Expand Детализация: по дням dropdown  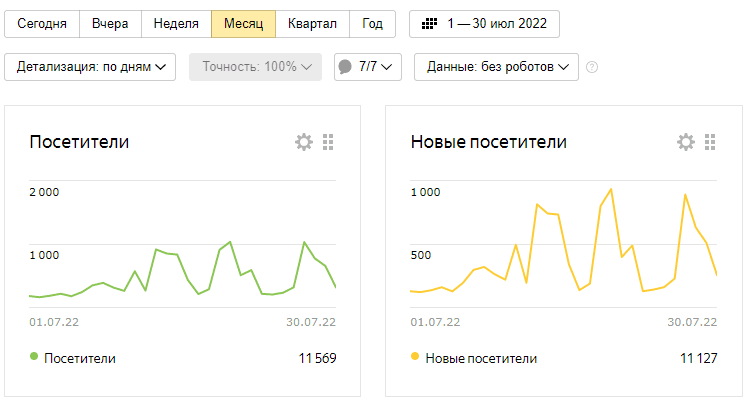pyautogui.click(x=90, y=67)
